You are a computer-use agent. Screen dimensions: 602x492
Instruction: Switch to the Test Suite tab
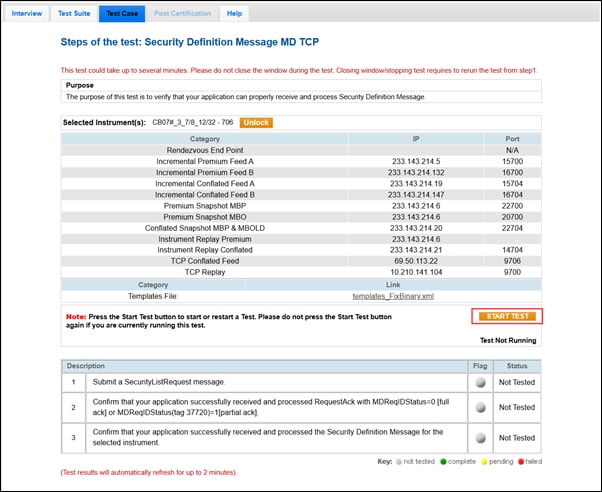[x=75, y=13]
